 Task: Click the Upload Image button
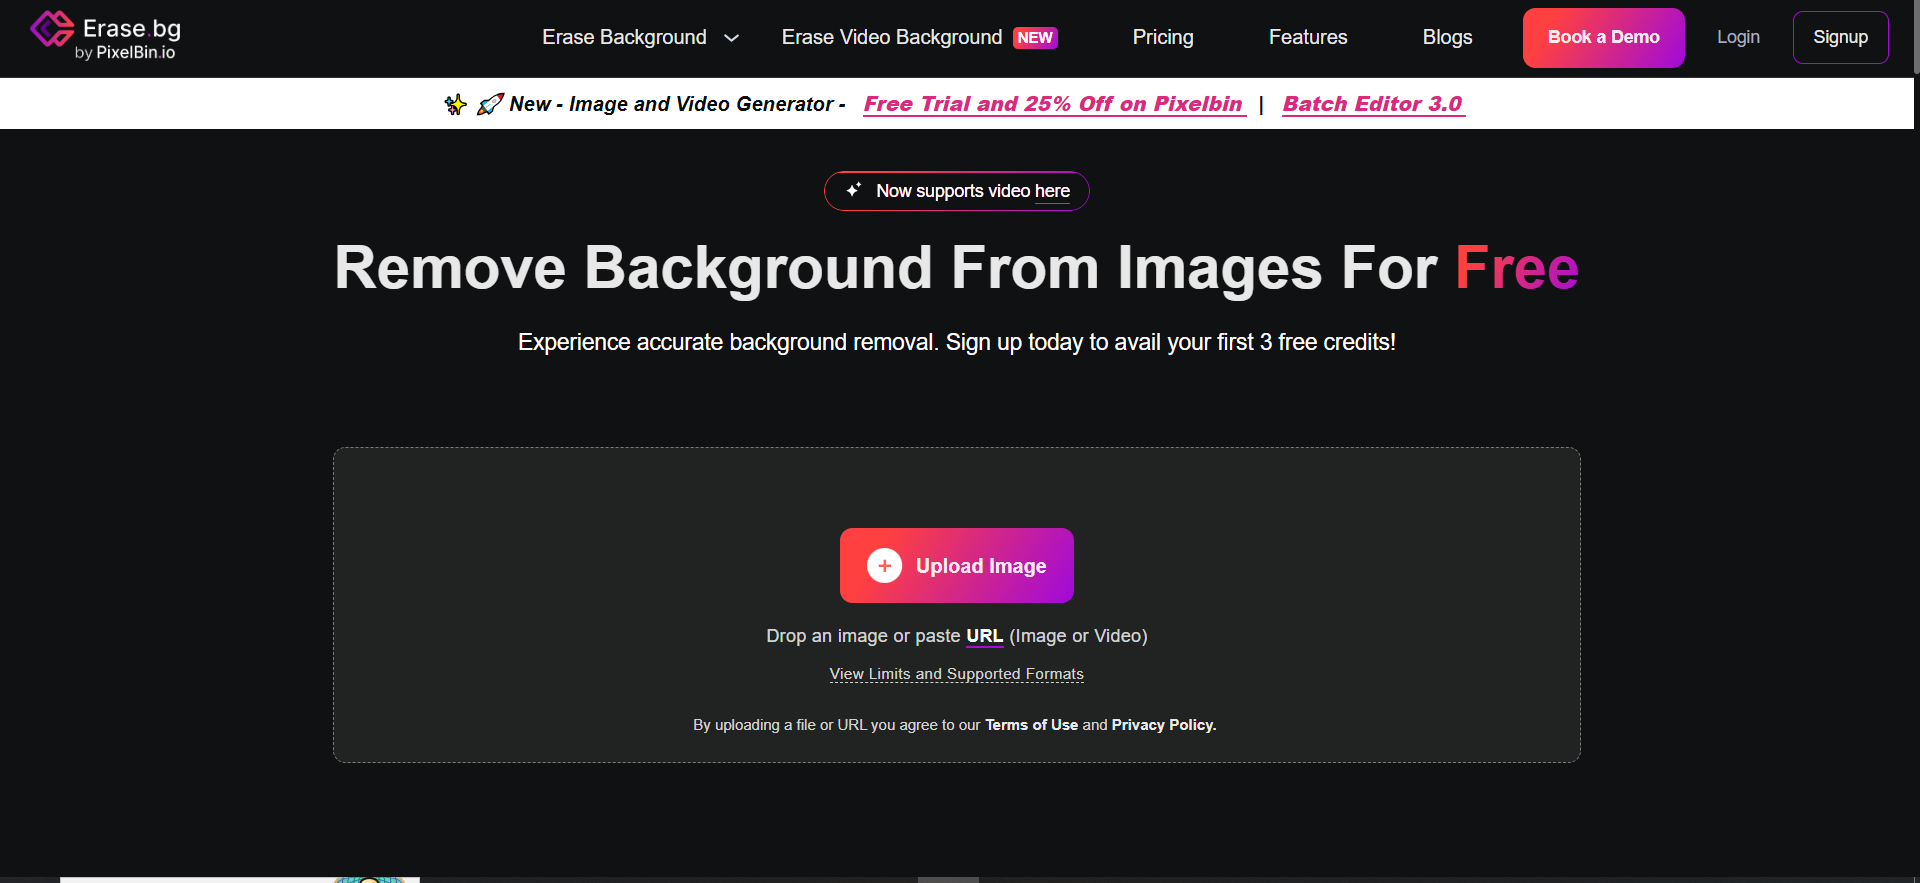957,566
